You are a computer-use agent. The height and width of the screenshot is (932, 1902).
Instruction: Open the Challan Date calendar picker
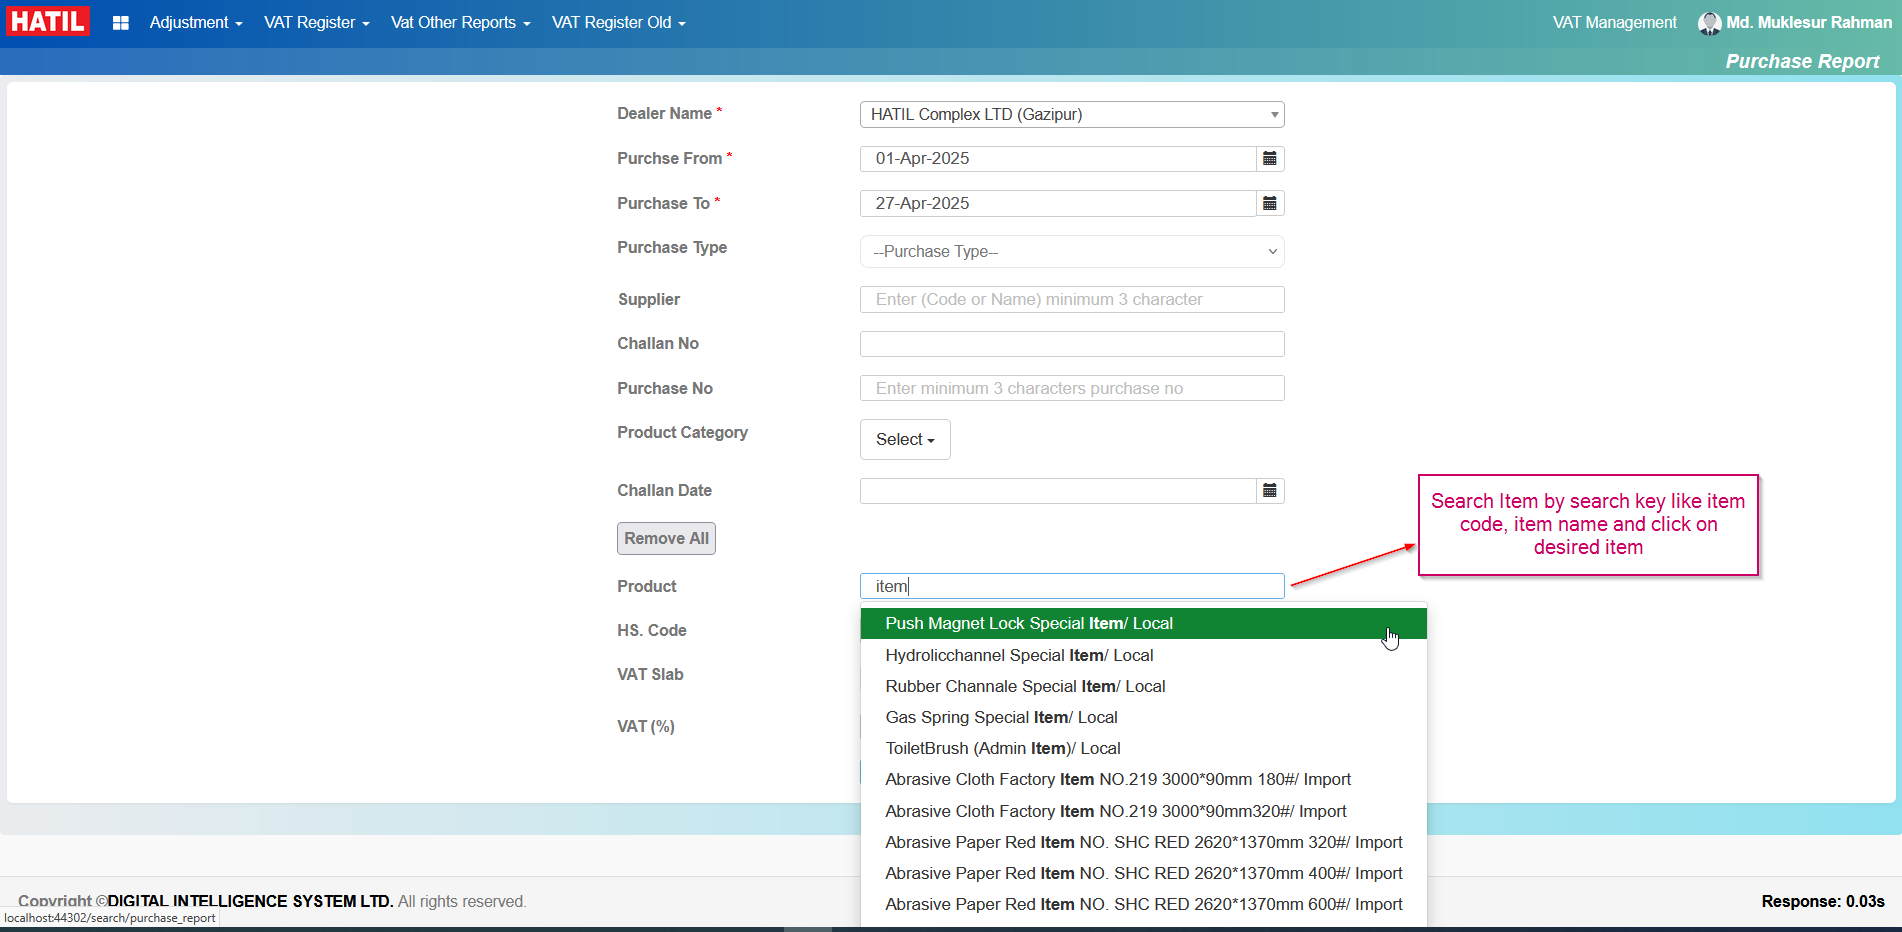pos(1270,491)
